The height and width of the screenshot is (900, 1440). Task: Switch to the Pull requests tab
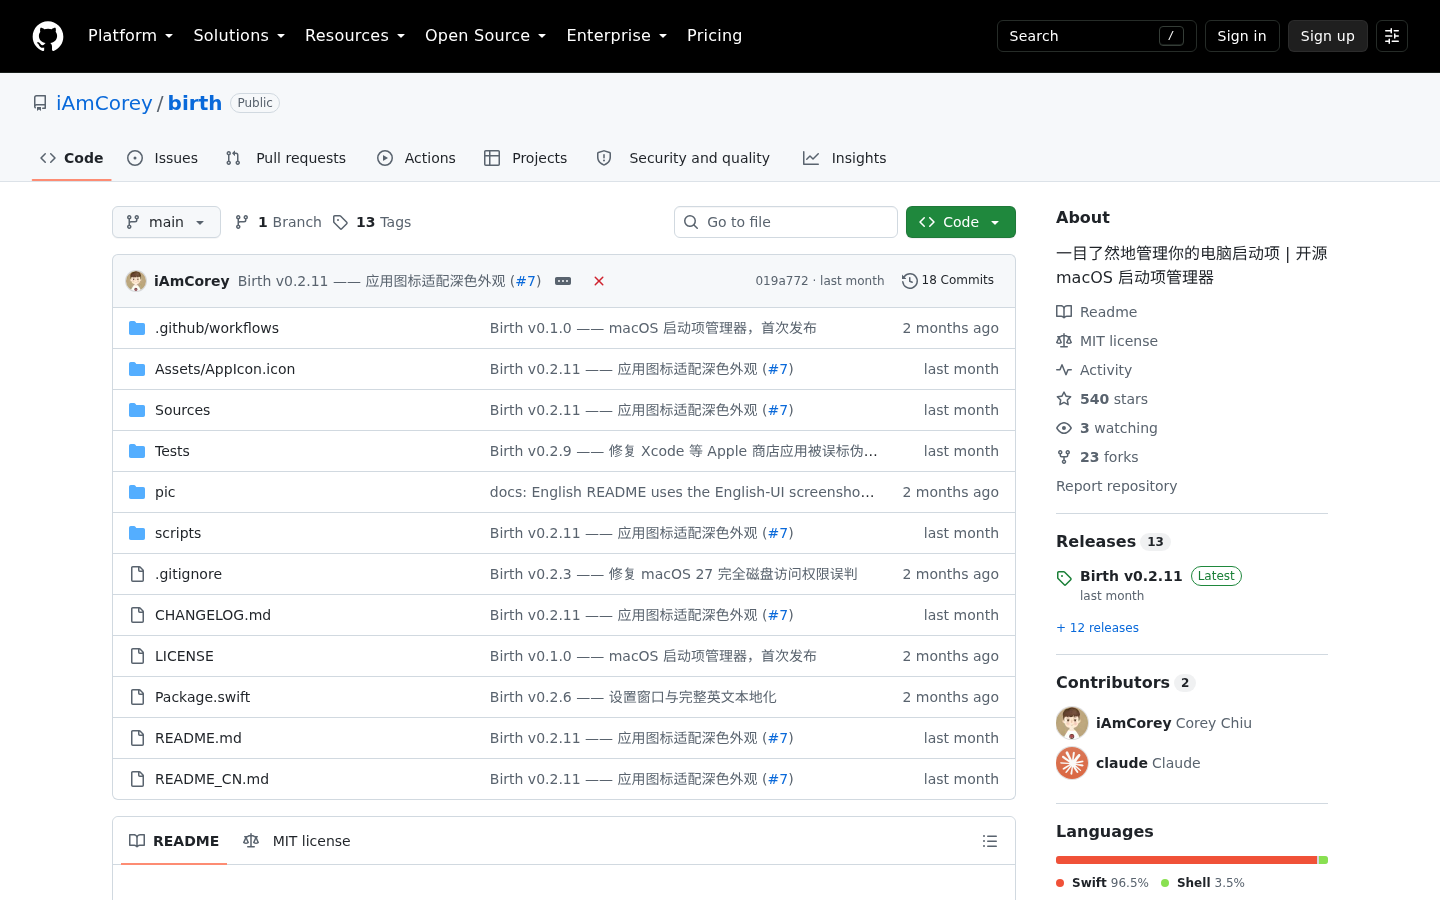point(286,158)
